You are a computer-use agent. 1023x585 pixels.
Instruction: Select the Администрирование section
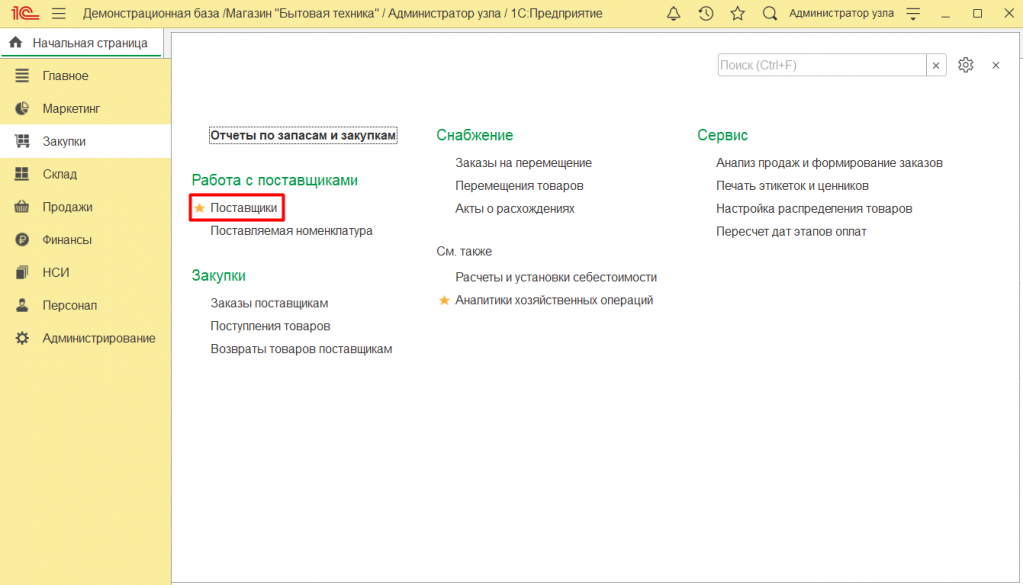(98, 338)
